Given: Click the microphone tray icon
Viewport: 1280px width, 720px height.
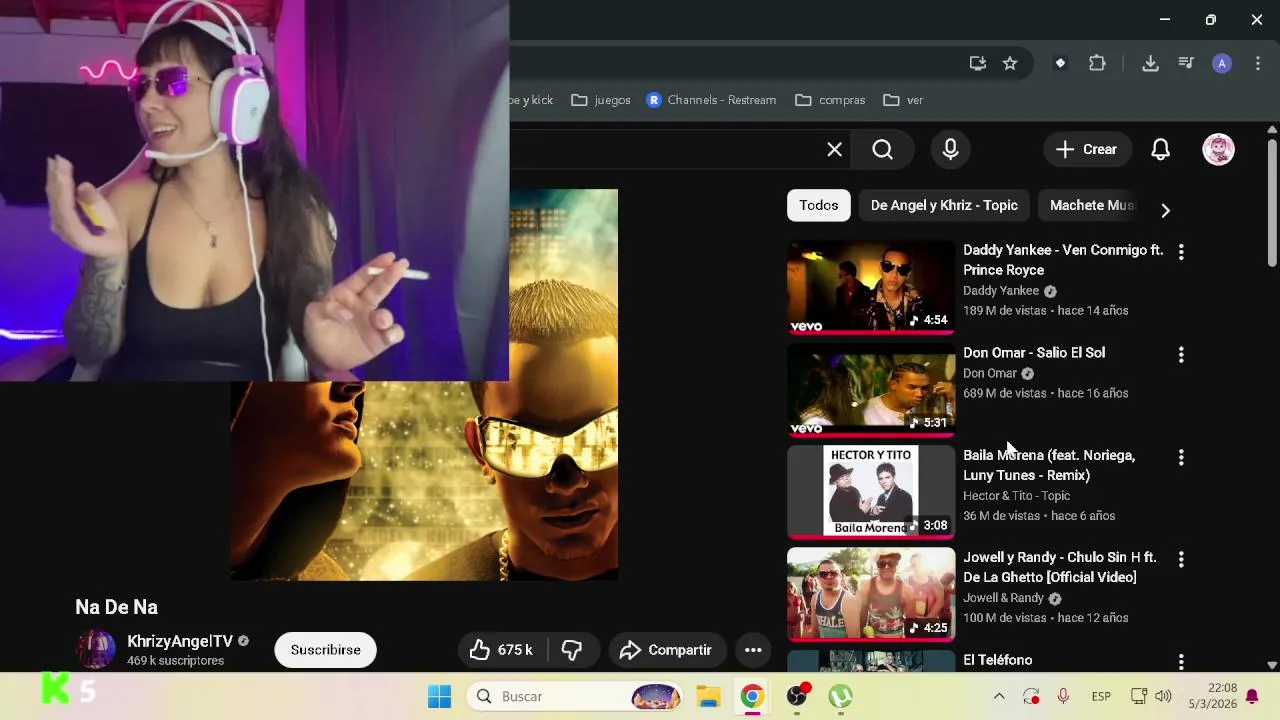Looking at the screenshot, I should click(1063, 696).
